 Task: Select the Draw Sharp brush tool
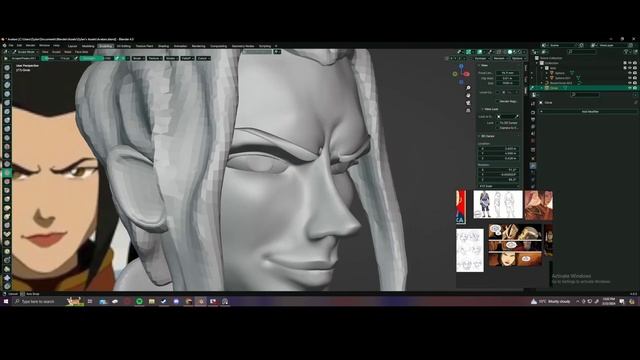click(x=7, y=76)
